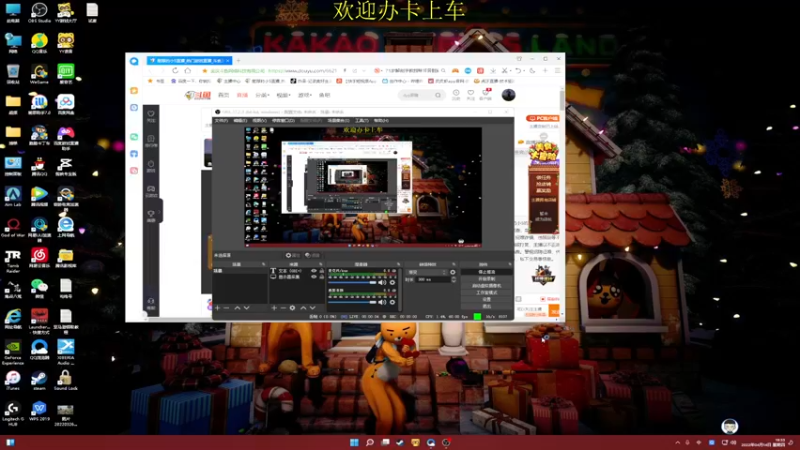Click the second mixer volume slider
This screenshot has width=800, height=450.
[352, 302]
